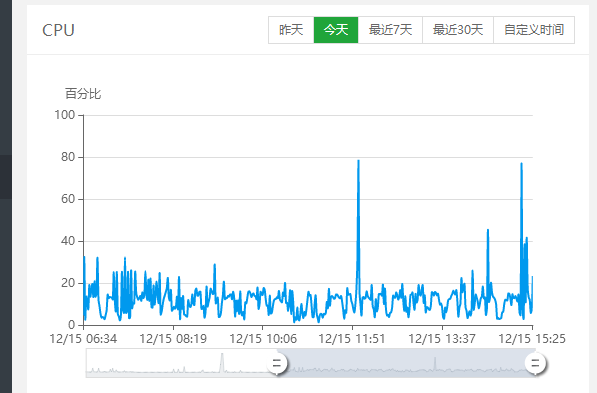Click the 100 y-axis value
Screen dimensions: 597x393
click(x=64, y=115)
